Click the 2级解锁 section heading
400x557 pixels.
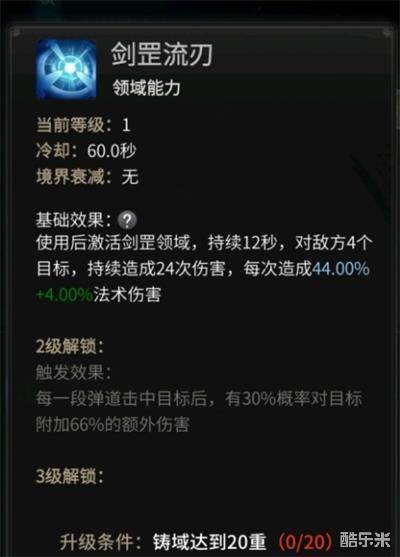pos(70,346)
